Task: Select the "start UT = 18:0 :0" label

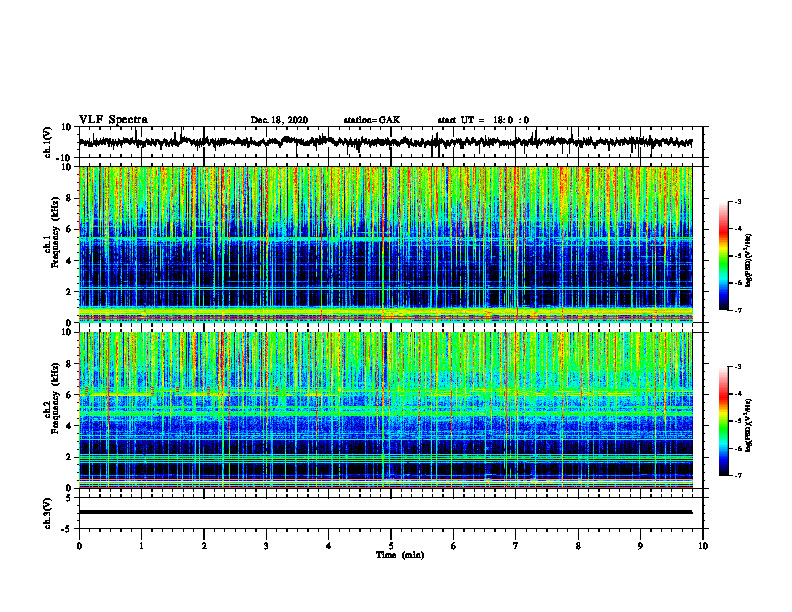Action: coord(483,120)
